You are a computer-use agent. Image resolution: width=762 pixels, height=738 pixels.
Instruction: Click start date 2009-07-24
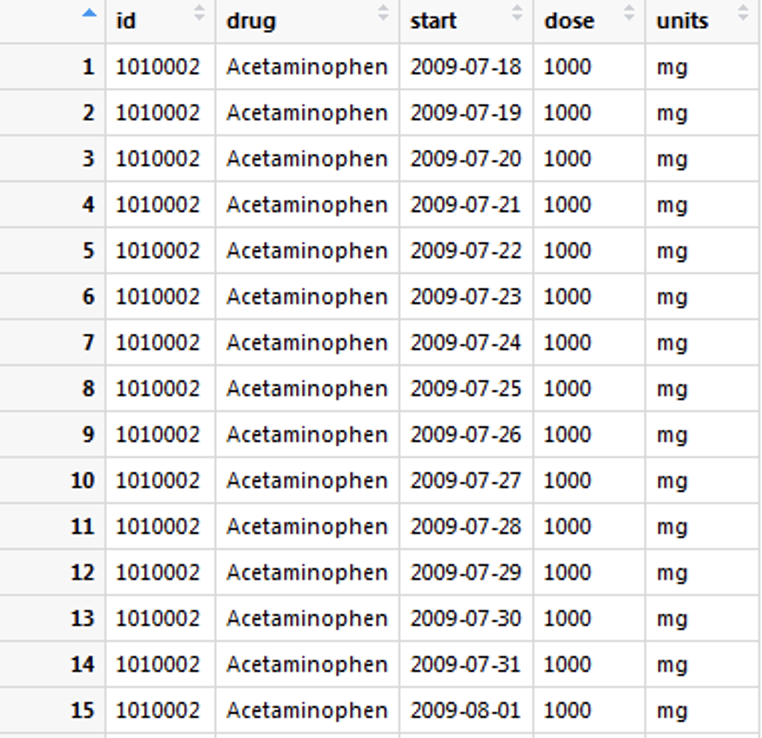[x=466, y=343]
